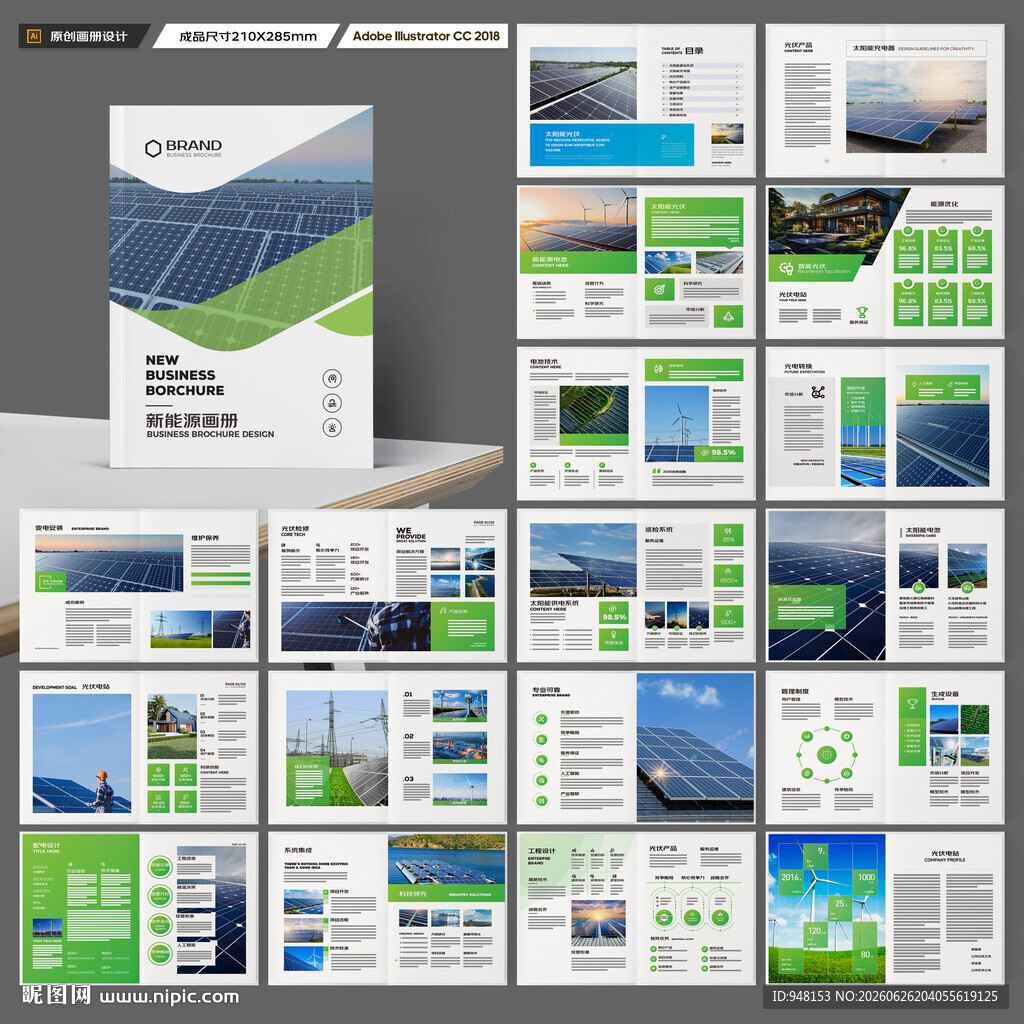Open the main brochure cover mockup
This screenshot has width=1024, height=1024.
[x=241, y=287]
